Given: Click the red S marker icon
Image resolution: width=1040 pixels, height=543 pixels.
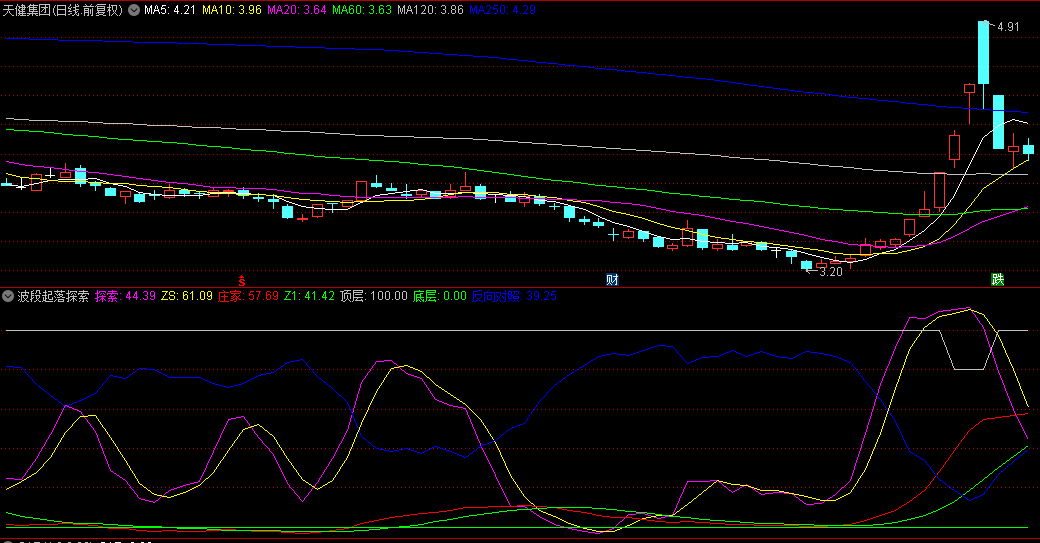Looking at the screenshot, I should (241, 279).
